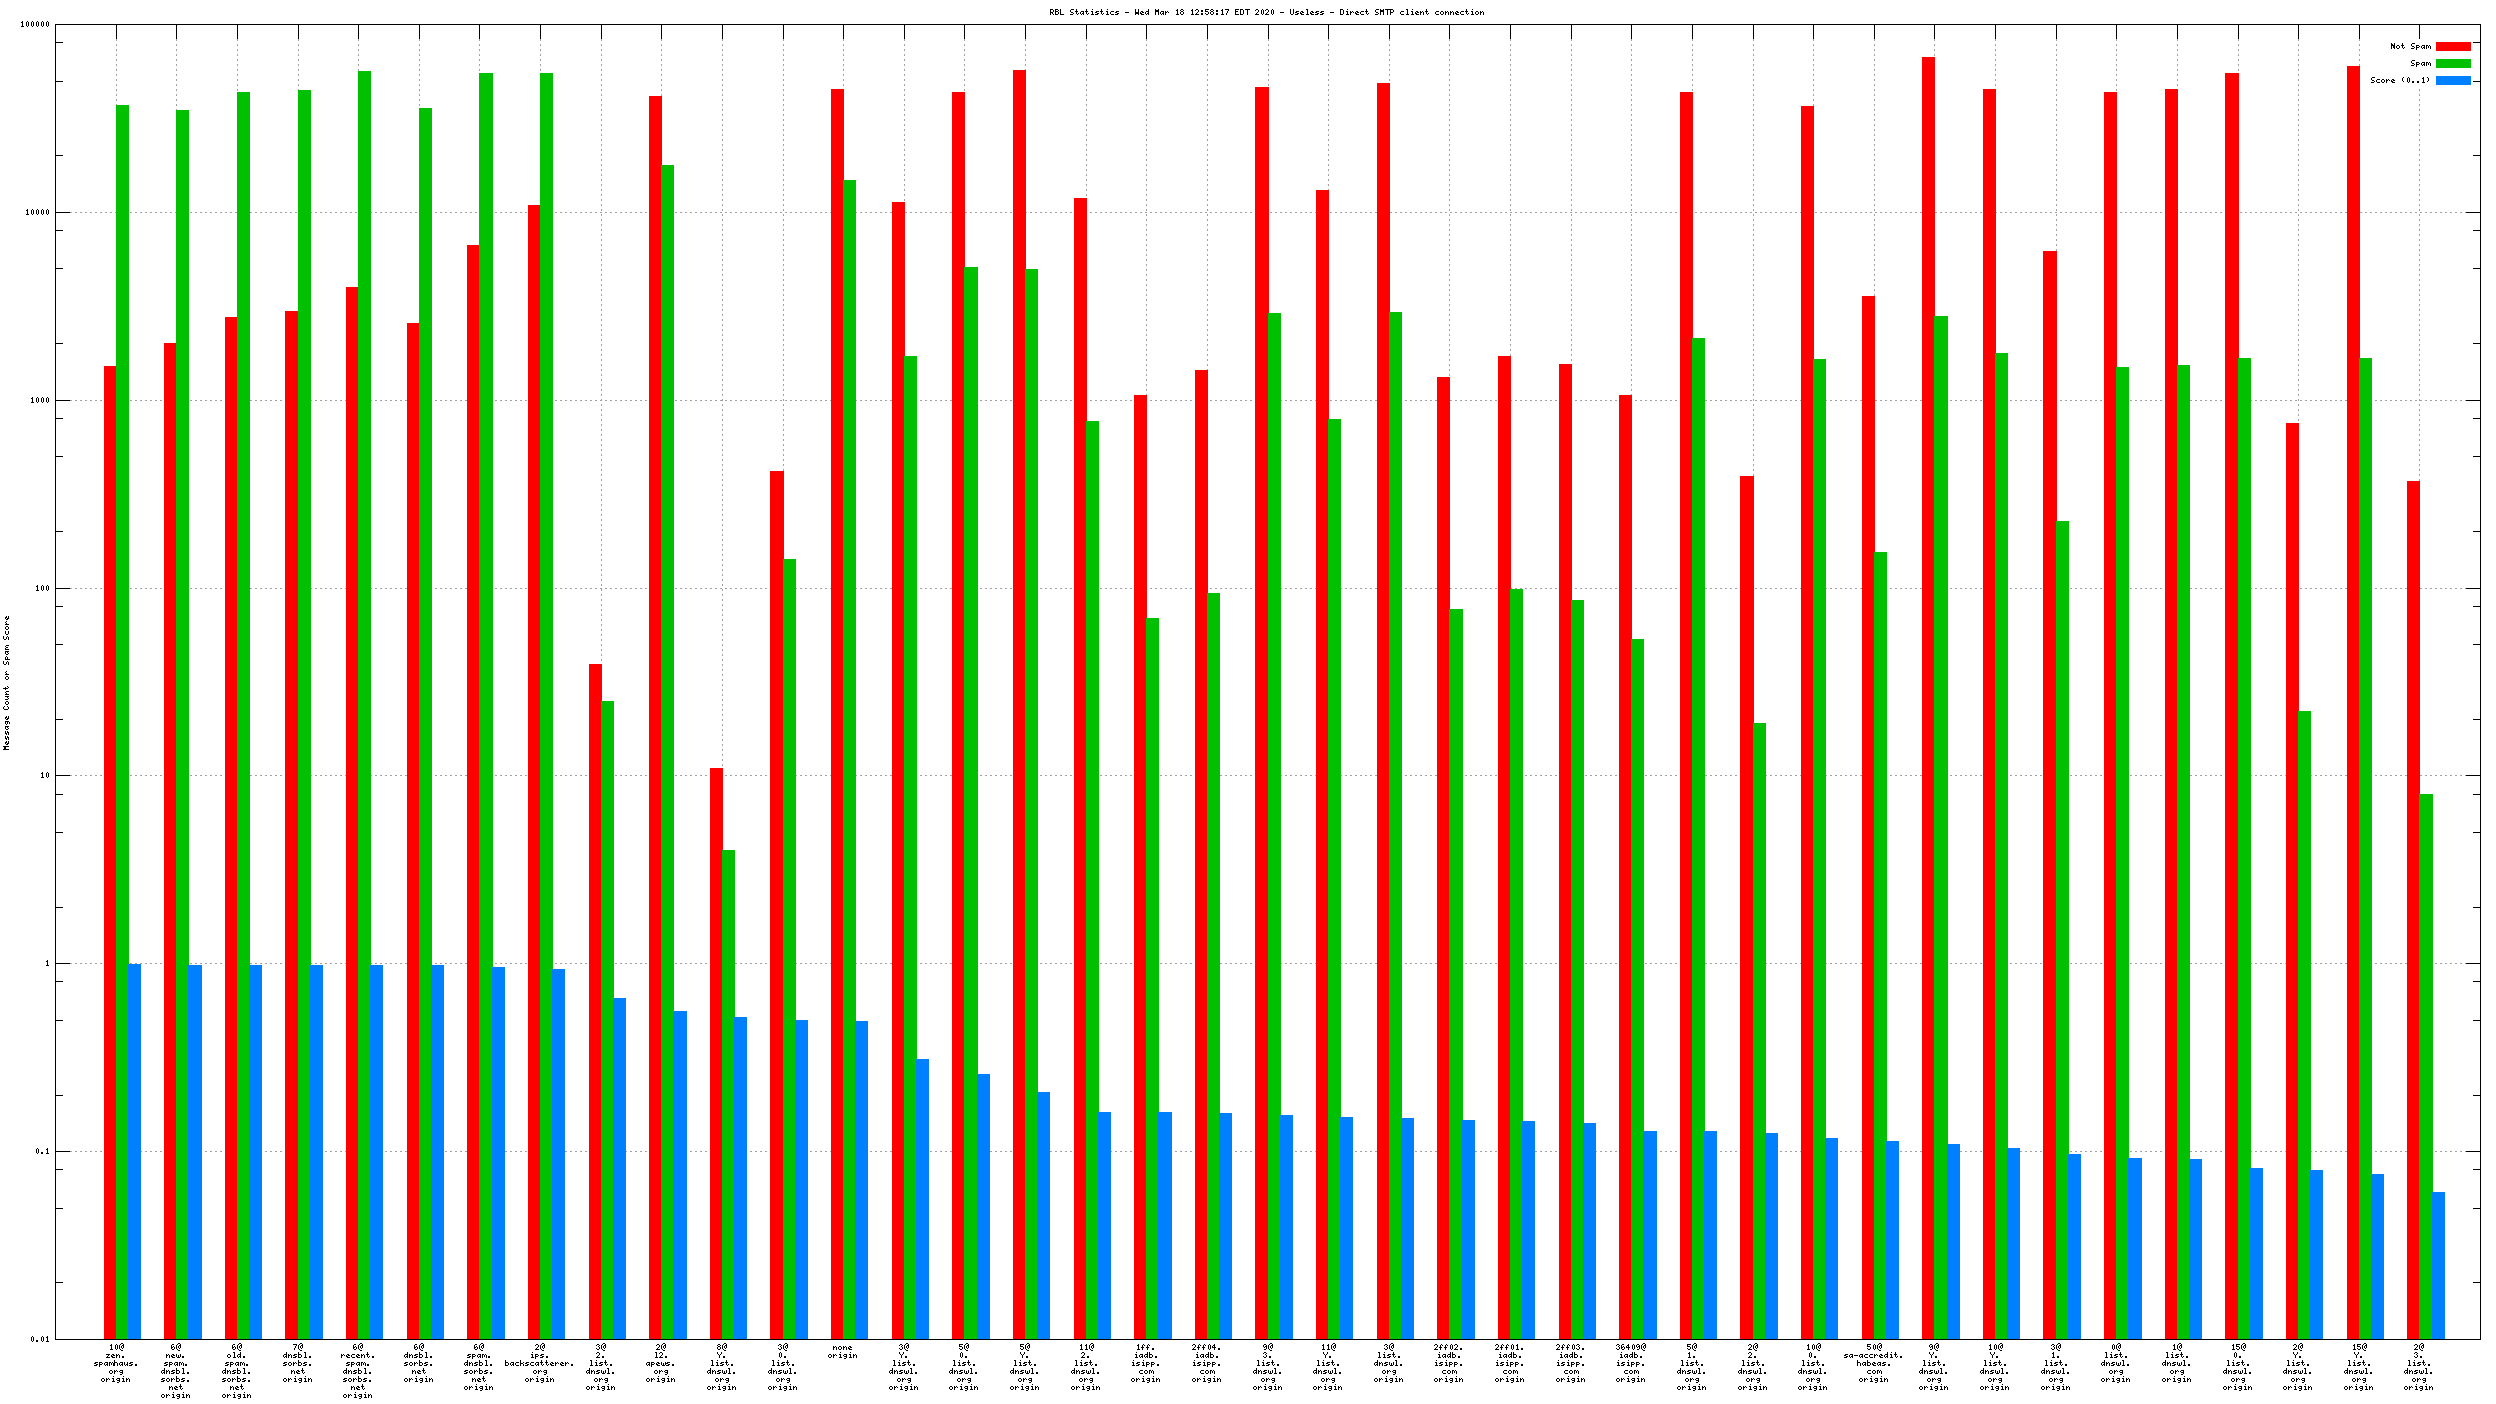
Task: Select the ips.backscatterer.org axis label
Action: pos(540,1363)
